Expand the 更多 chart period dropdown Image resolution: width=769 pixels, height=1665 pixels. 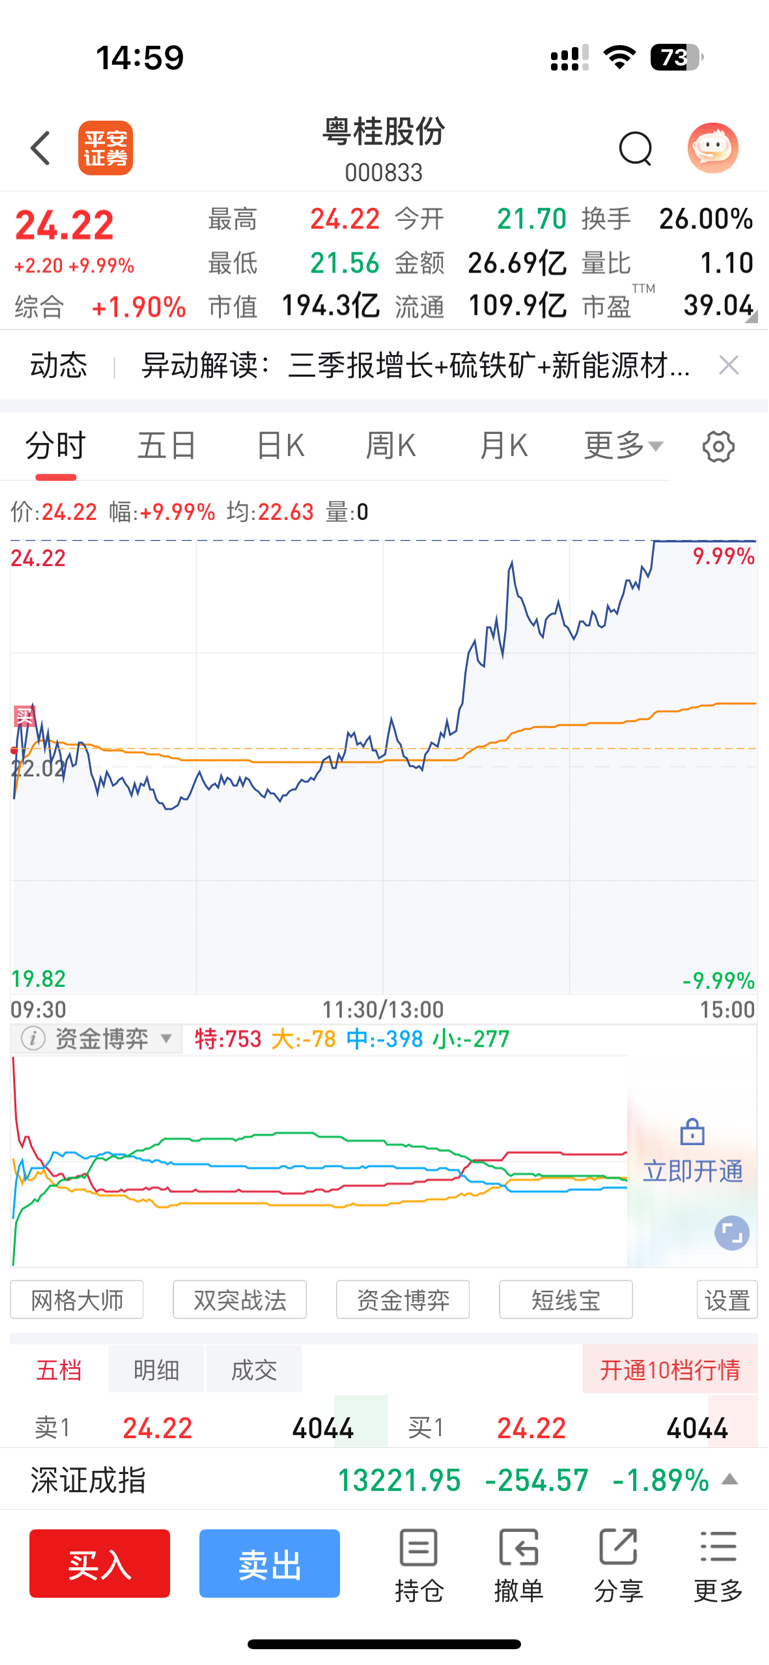623,445
